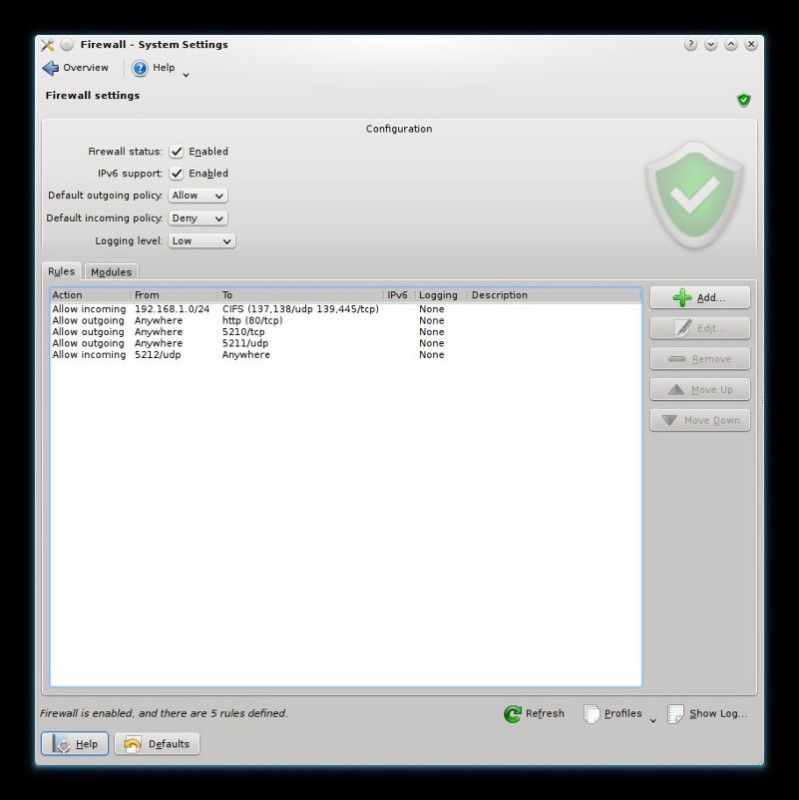Click the Overview back arrow icon
This screenshot has width=799, height=800.
(51, 68)
